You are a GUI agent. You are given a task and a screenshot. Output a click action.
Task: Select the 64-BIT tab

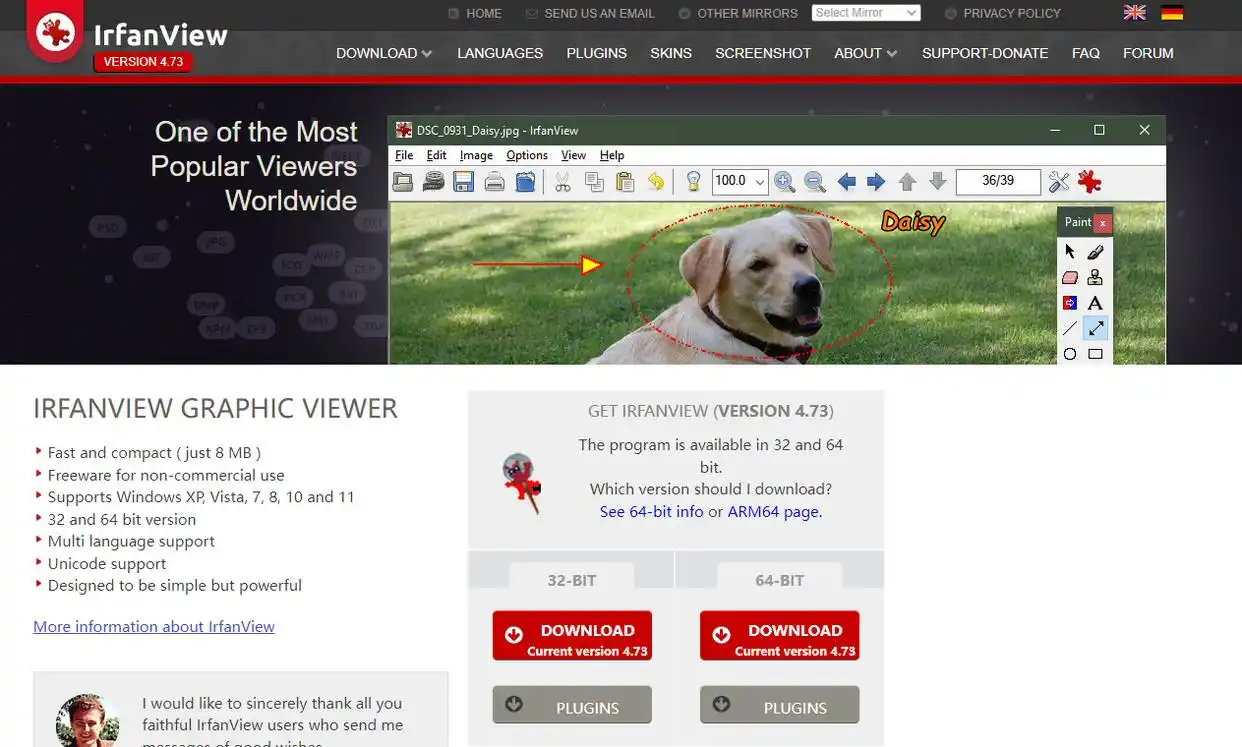(779, 579)
